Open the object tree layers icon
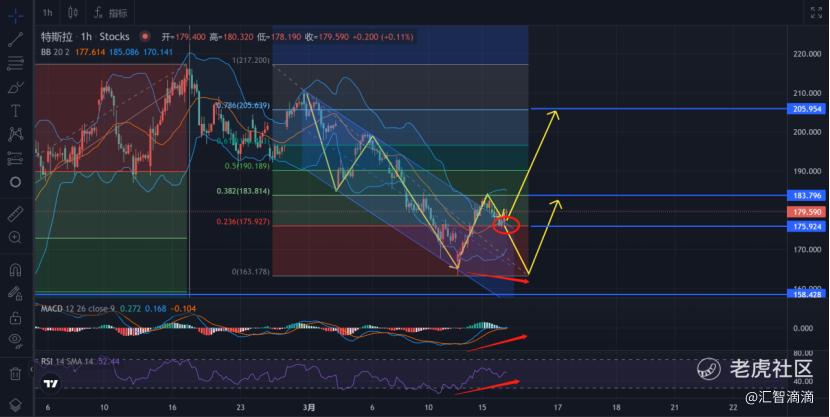This screenshot has height=417, width=830. [x=15, y=405]
